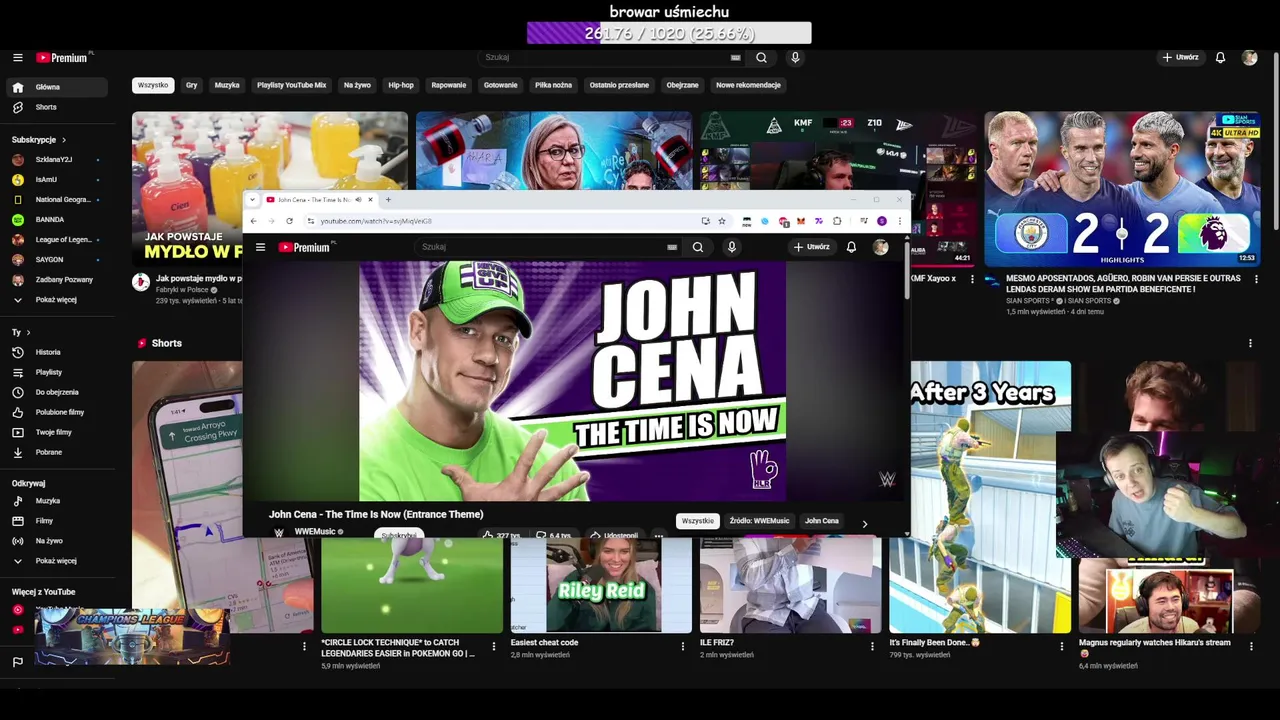Expand Pokaż więcej under subscriptions

coord(57,300)
